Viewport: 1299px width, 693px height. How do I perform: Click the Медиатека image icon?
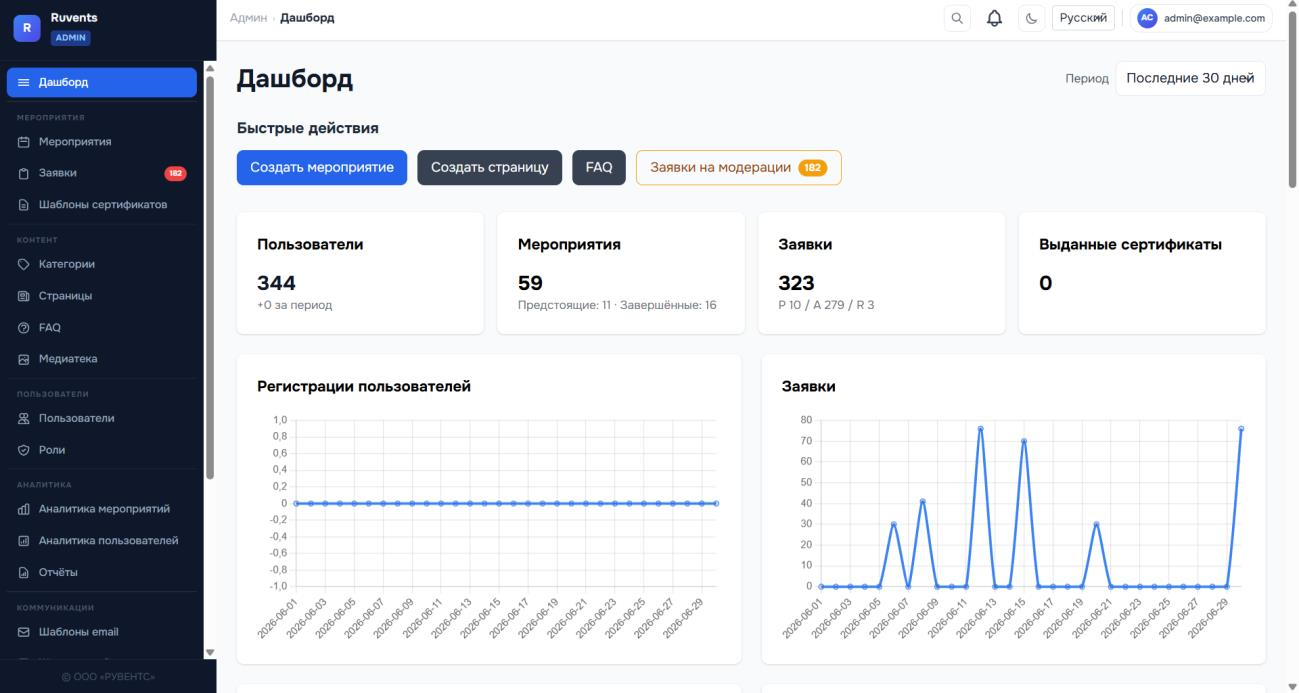click(x=24, y=359)
